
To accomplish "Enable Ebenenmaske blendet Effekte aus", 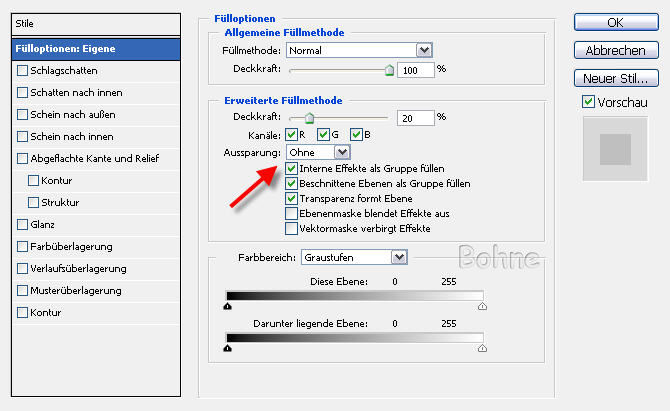I will [x=292, y=213].
